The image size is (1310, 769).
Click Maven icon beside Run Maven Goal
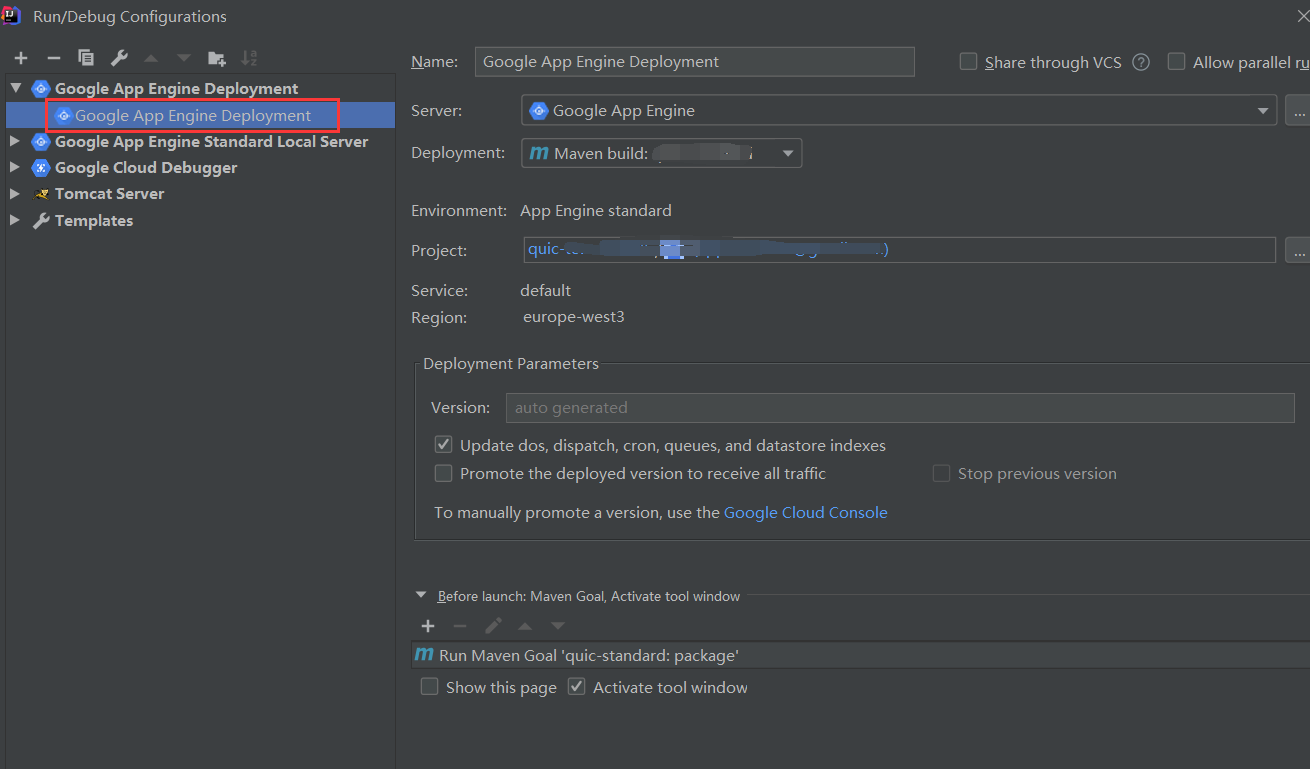point(424,656)
